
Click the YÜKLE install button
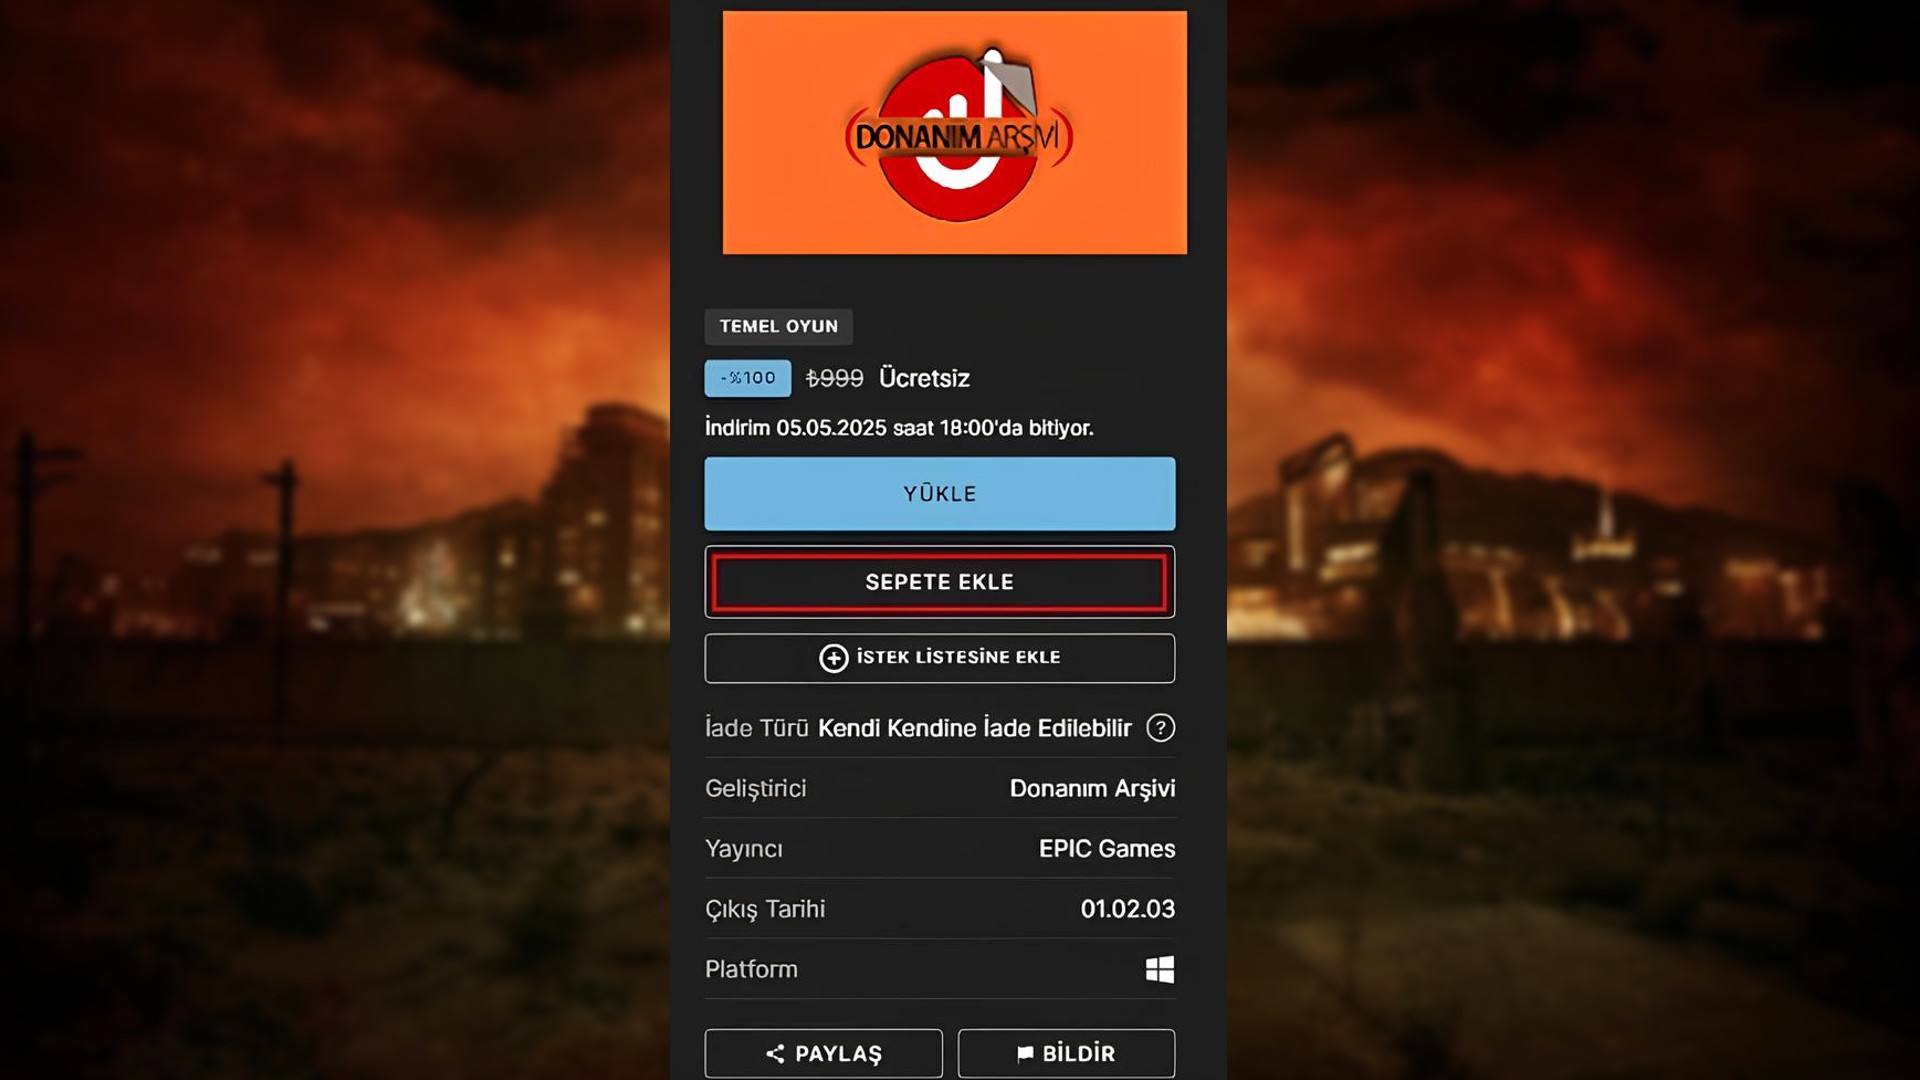click(939, 493)
